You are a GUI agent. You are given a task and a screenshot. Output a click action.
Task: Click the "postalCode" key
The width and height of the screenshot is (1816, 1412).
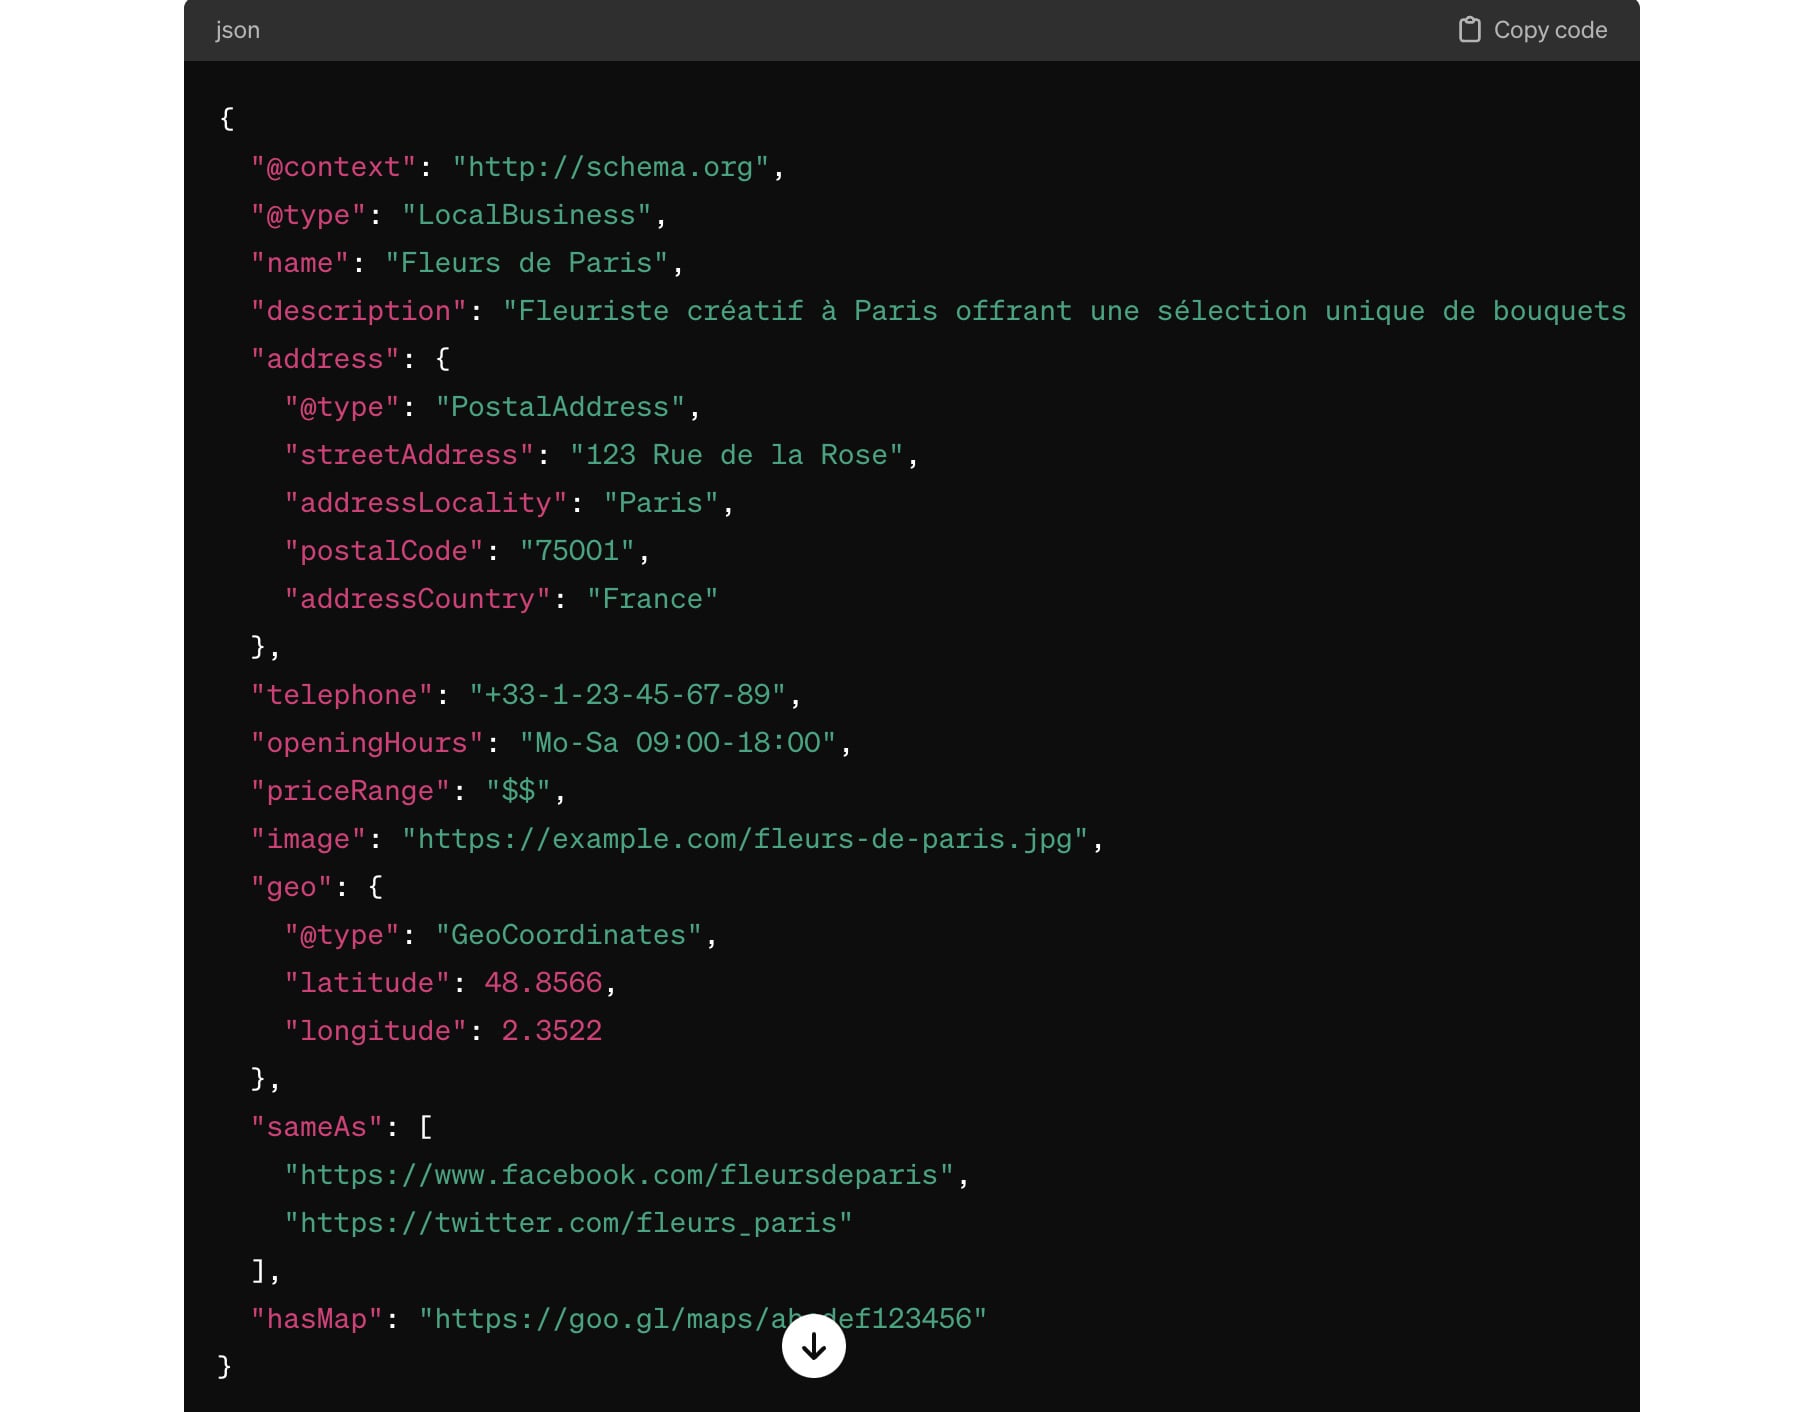pyautogui.click(x=384, y=551)
